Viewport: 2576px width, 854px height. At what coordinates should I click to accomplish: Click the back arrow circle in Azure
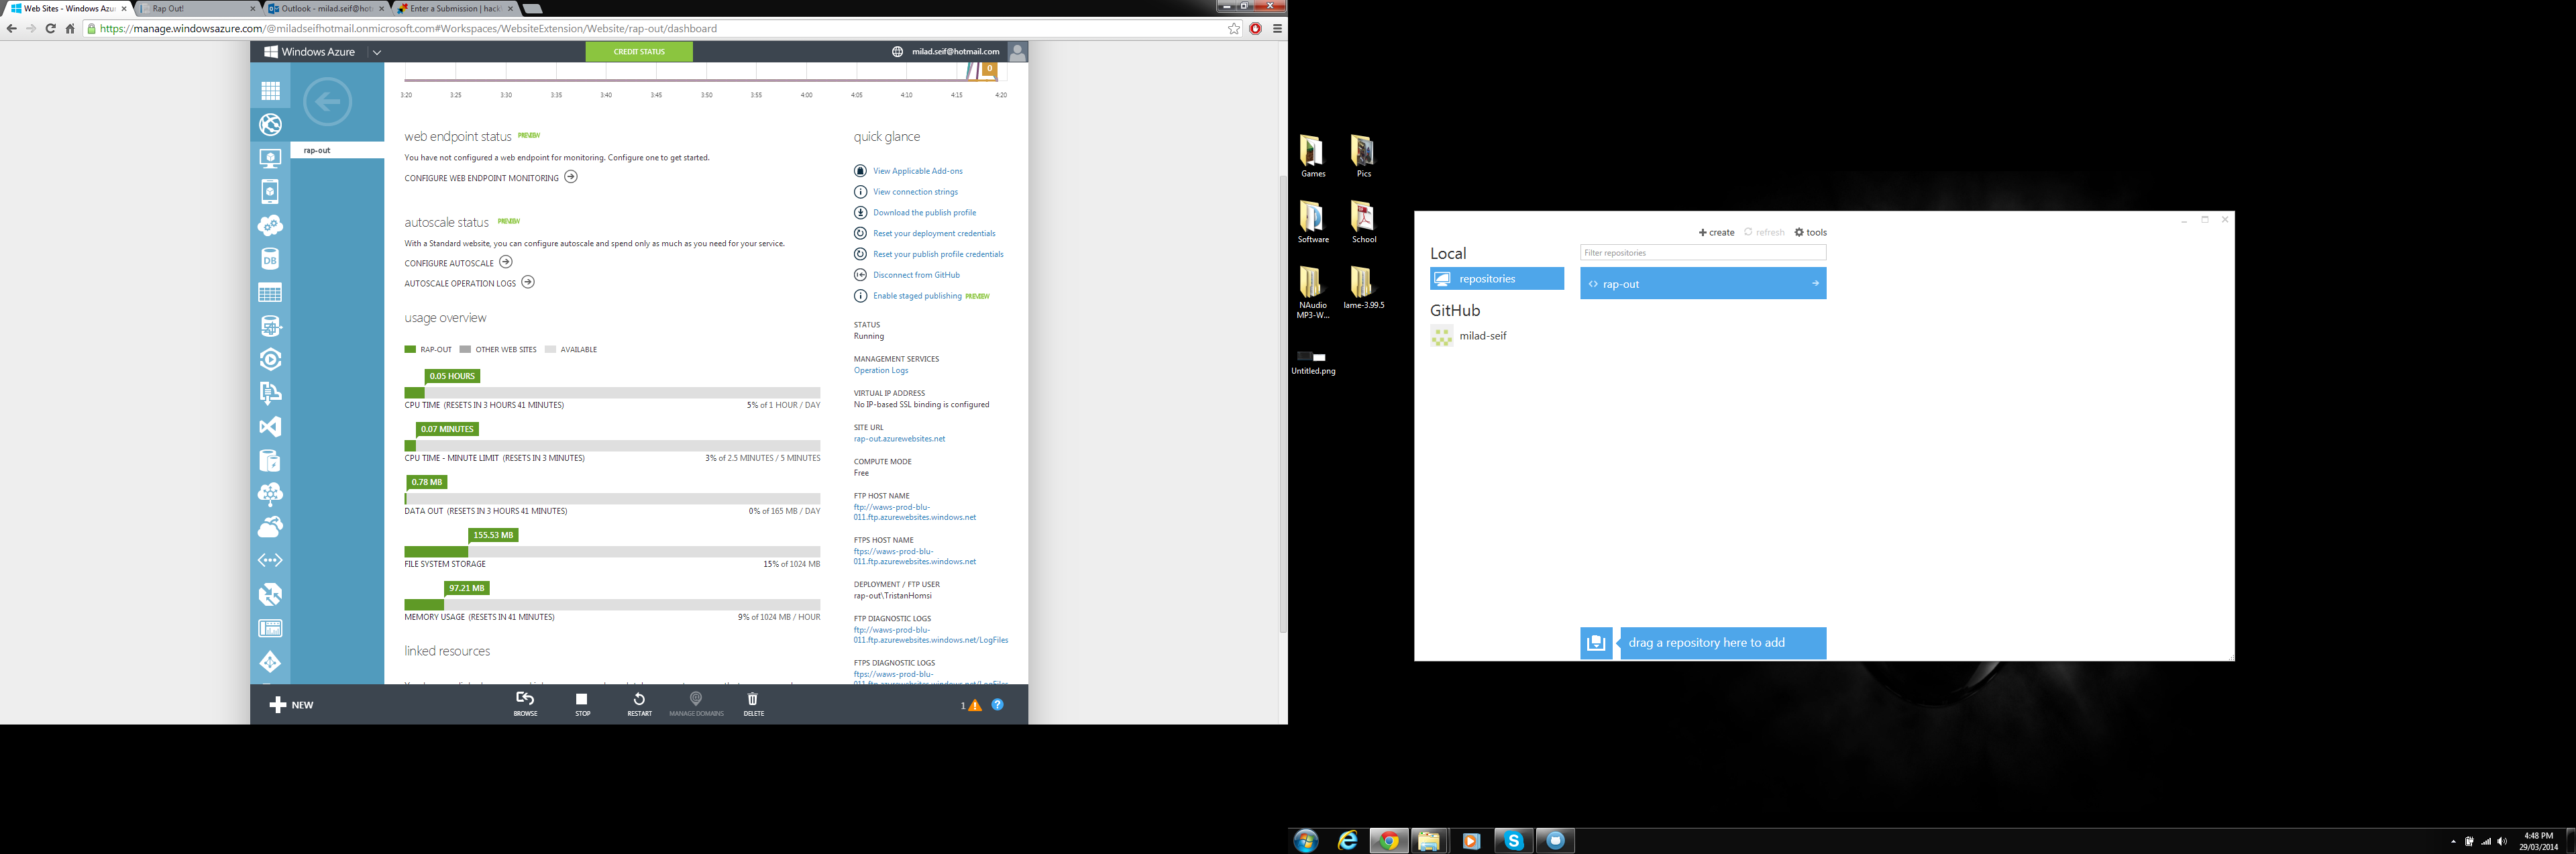tap(327, 101)
